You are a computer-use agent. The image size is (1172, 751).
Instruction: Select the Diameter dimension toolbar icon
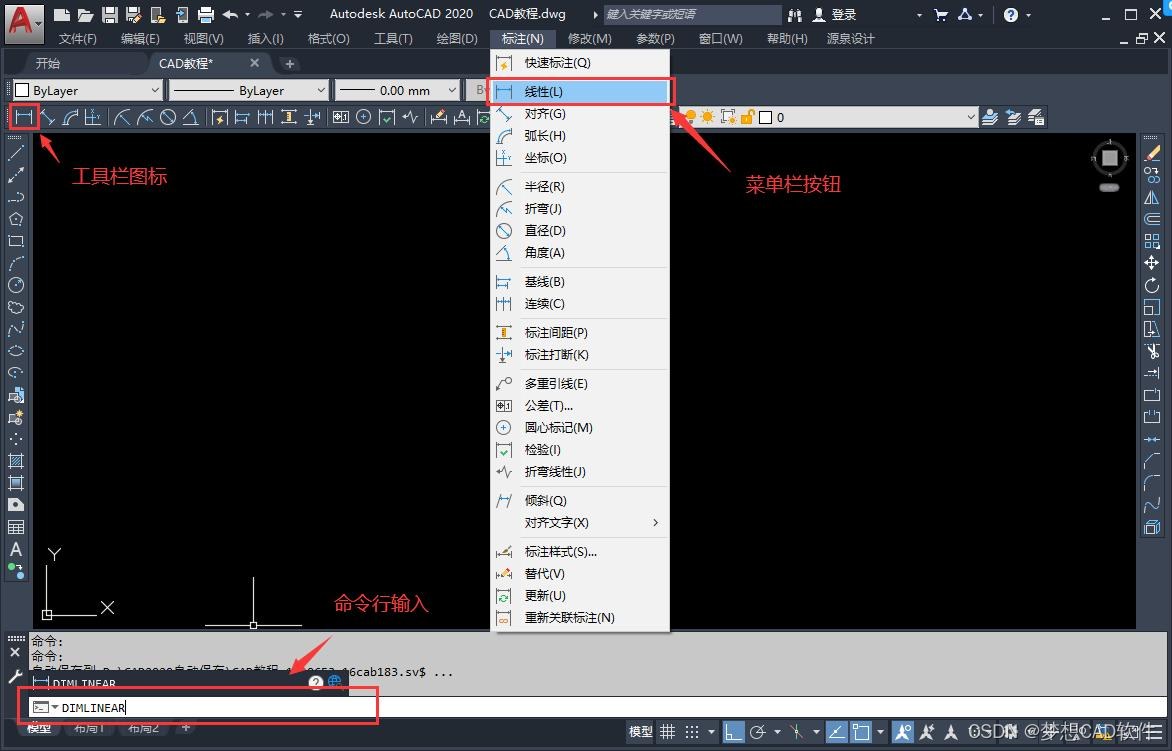(x=168, y=117)
